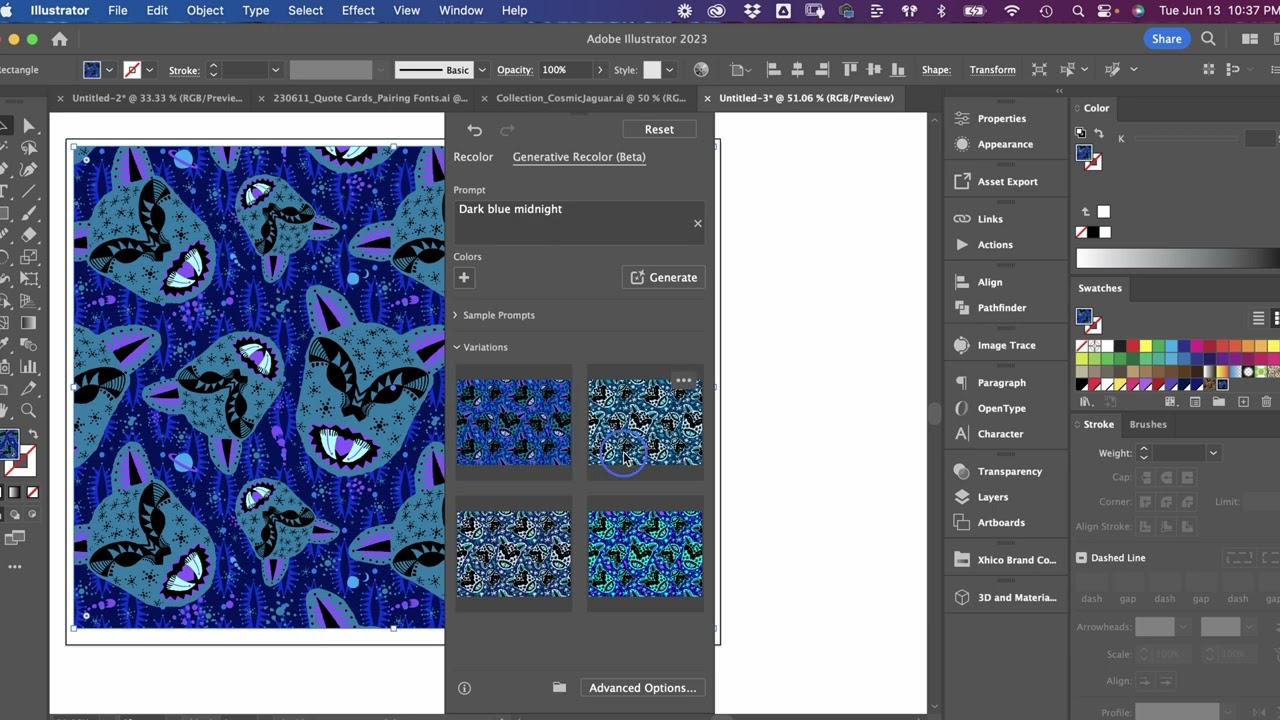Screen dimensions: 1280x720
Task: Switch to the Untitled-2 document tab
Action: pyautogui.click(x=157, y=98)
